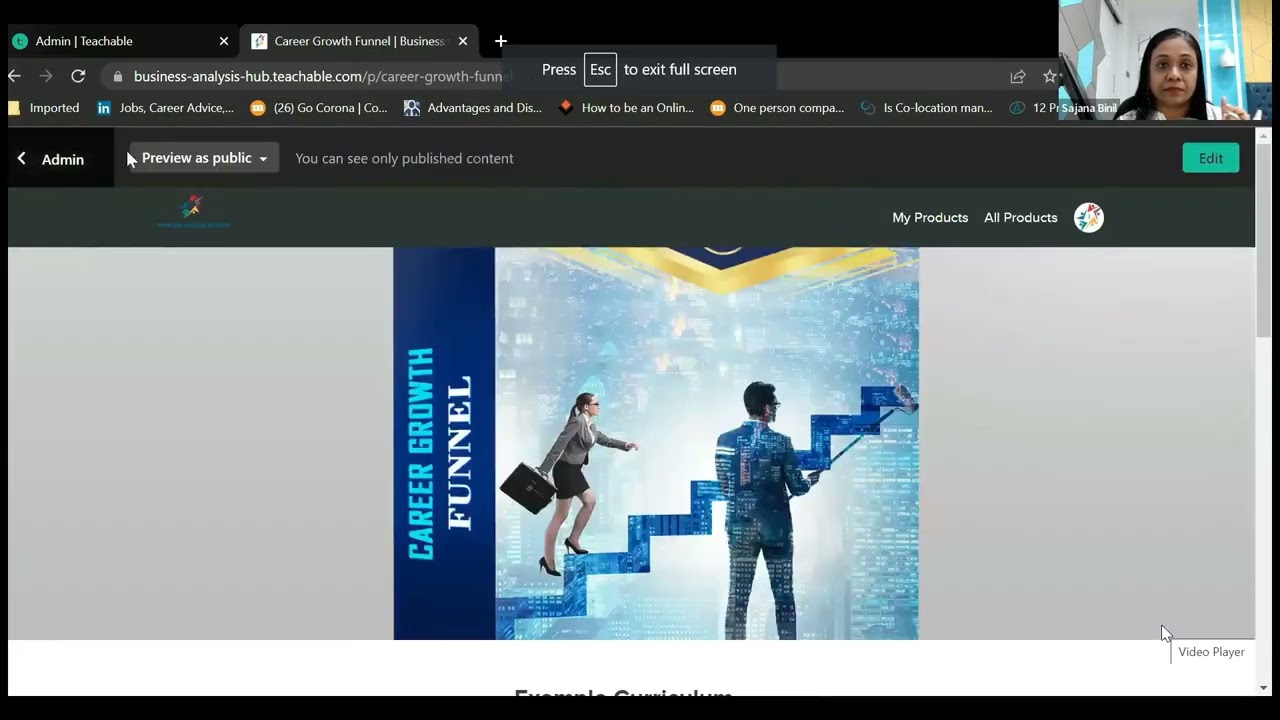This screenshot has width=1280, height=720.
Task: Click the scrollbar down arrow
Action: [x=1264, y=687]
